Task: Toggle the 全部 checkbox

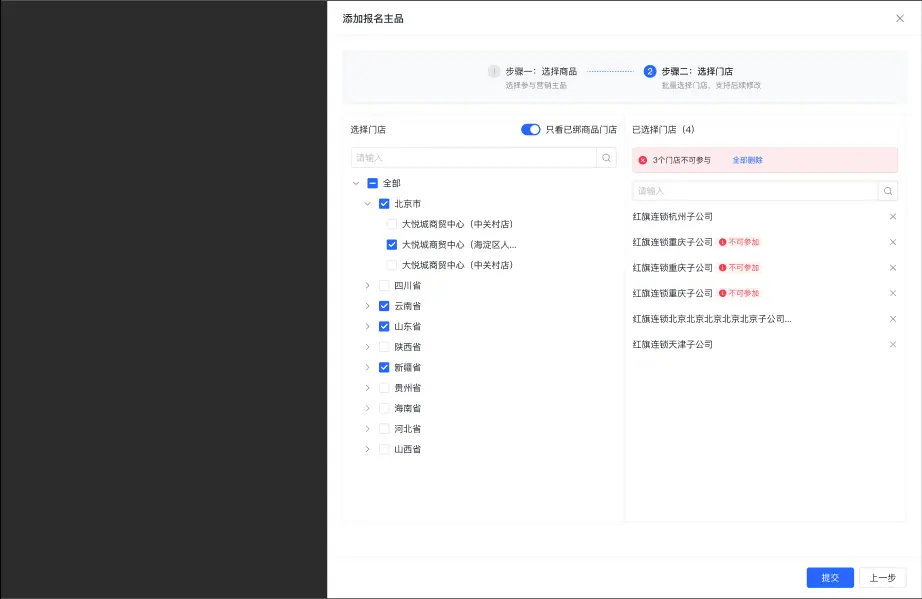Action: point(372,183)
